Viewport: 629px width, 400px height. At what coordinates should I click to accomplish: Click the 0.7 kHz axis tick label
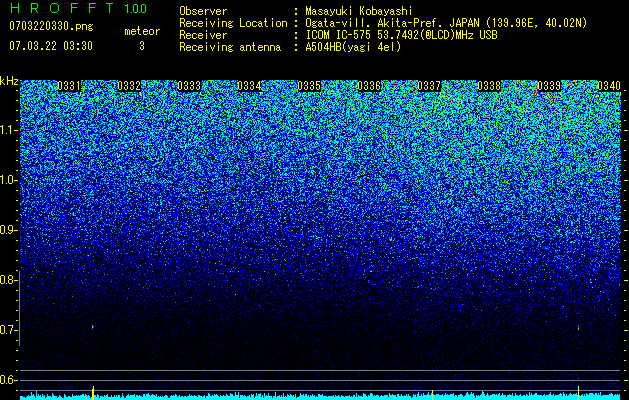coord(9,330)
